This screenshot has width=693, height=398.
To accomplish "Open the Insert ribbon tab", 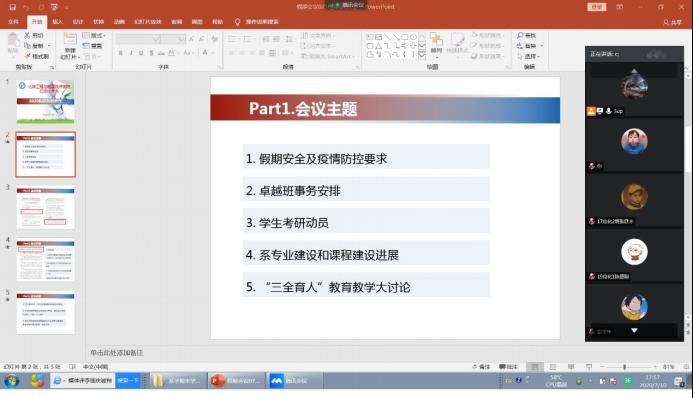I will click(x=57, y=22).
